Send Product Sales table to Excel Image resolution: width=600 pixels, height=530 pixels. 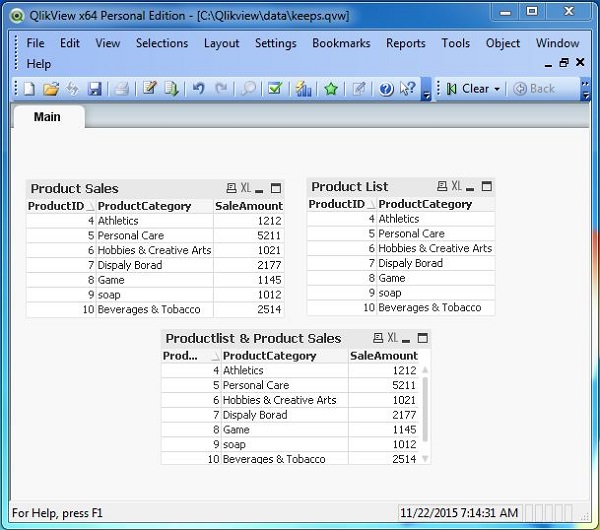coord(246,188)
